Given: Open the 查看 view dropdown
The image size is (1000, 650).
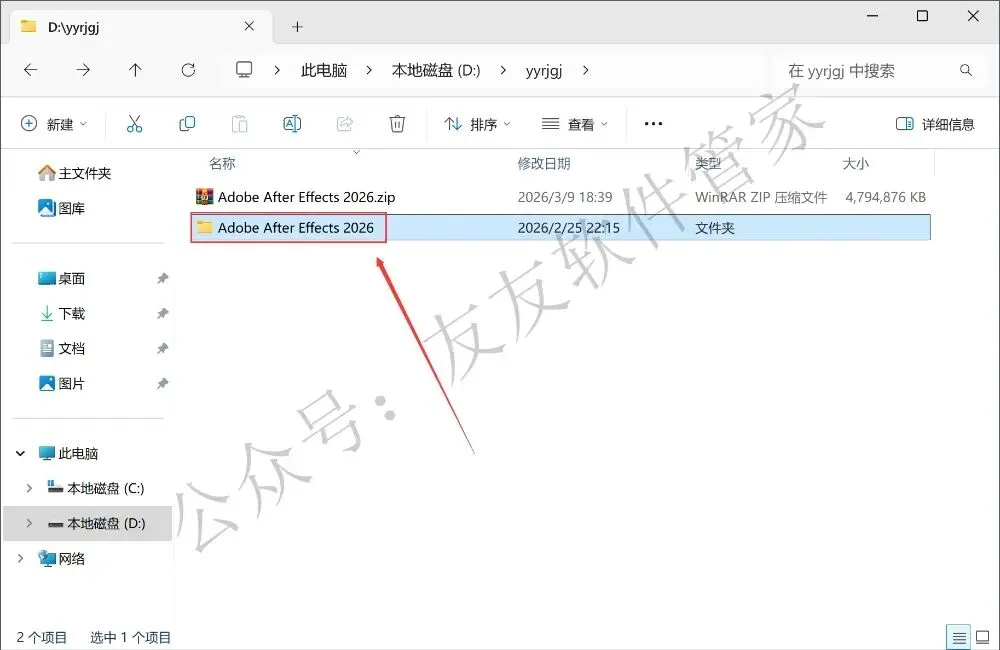Looking at the screenshot, I should click(574, 124).
